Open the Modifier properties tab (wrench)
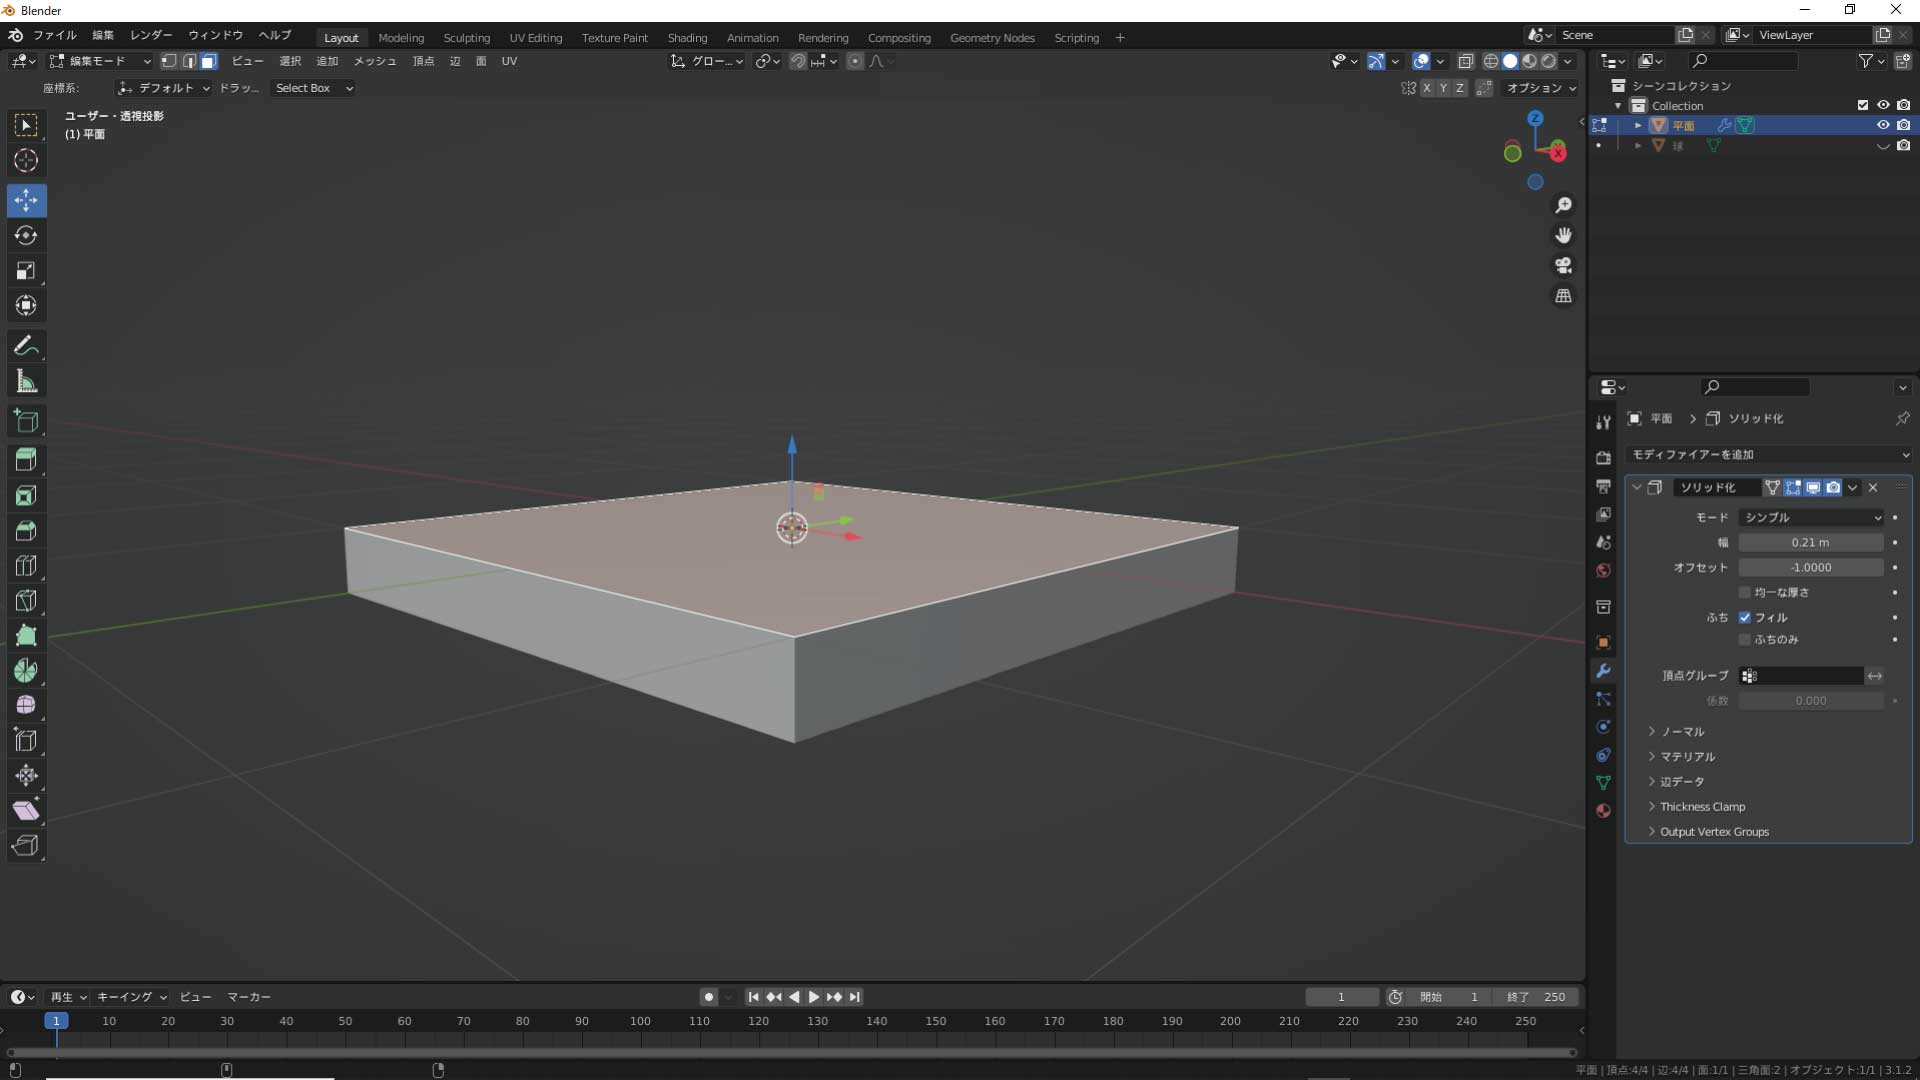 [1604, 670]
